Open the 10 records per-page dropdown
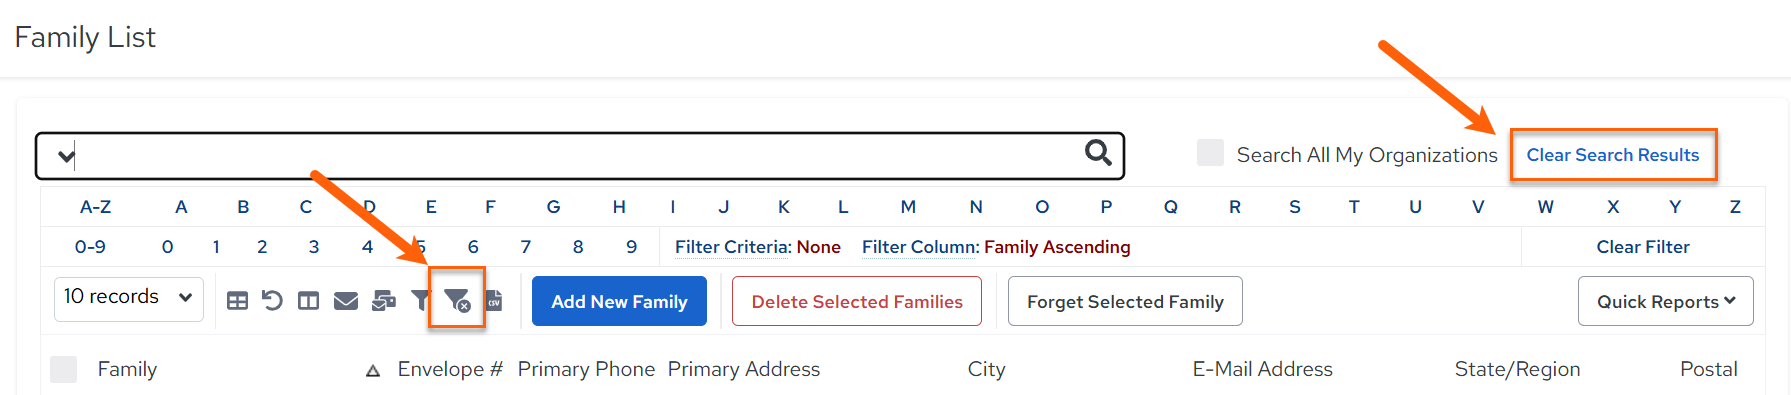Screen dimensions: 1791x395 (129, 298)
